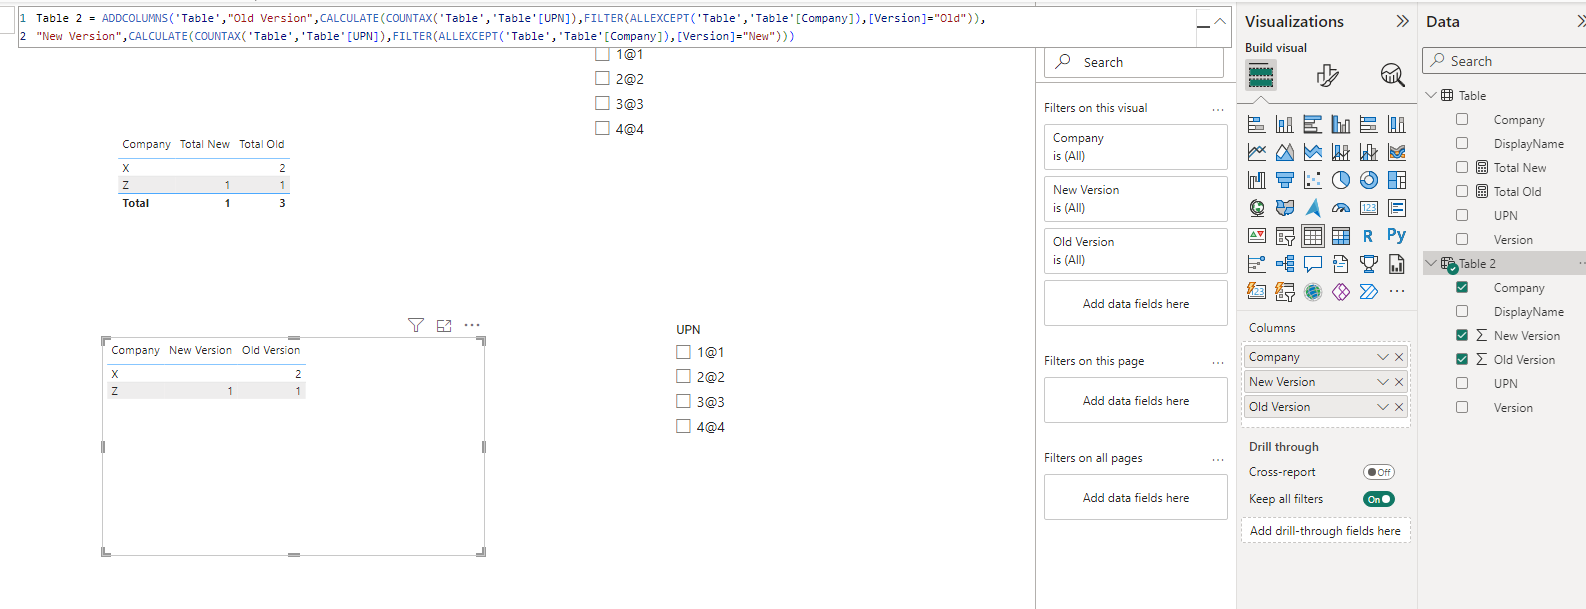The image size is (1586, 609).
Task: Select the Ribbon chart visual
Action: [x=1397, y=152]
